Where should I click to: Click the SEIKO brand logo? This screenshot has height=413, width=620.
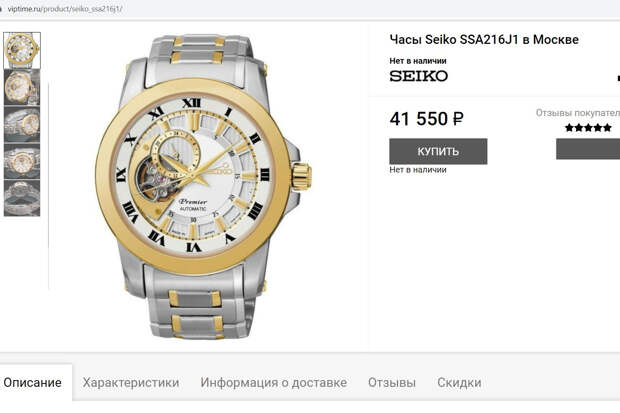coord(418,76)
